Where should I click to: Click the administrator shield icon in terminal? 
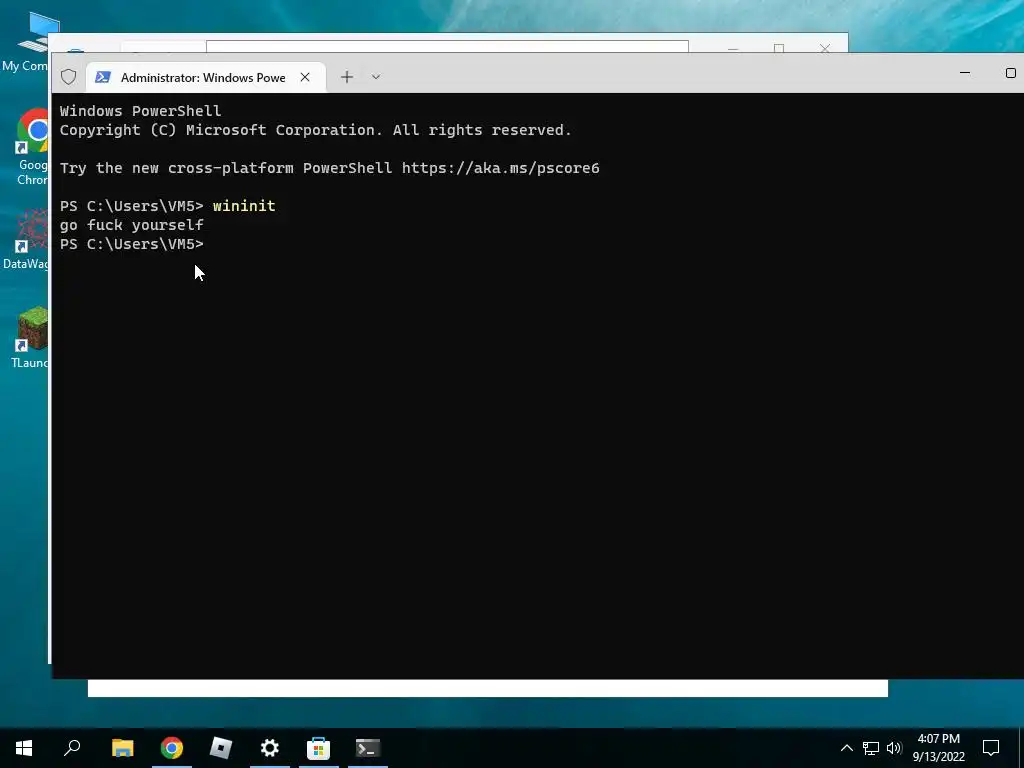click(69, 77)
